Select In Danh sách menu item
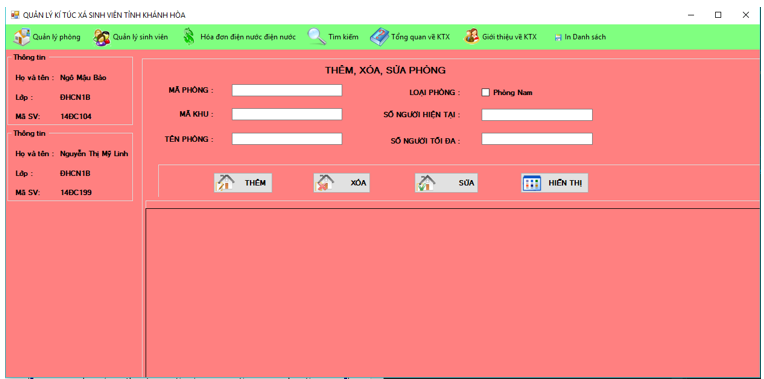Image resolution: width=764 pixels, height=379 pixels. [x=580, y=37]
